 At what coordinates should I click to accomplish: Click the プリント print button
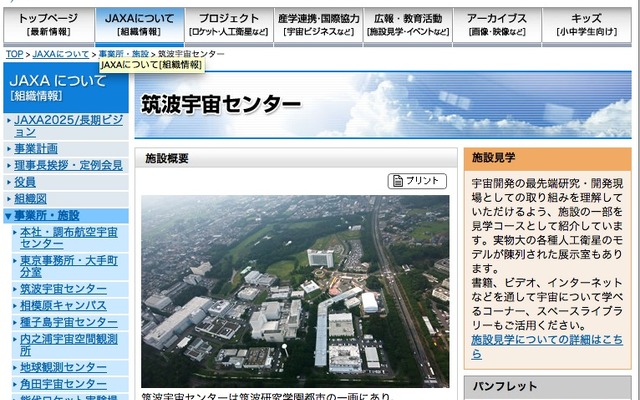pos(417,181)
